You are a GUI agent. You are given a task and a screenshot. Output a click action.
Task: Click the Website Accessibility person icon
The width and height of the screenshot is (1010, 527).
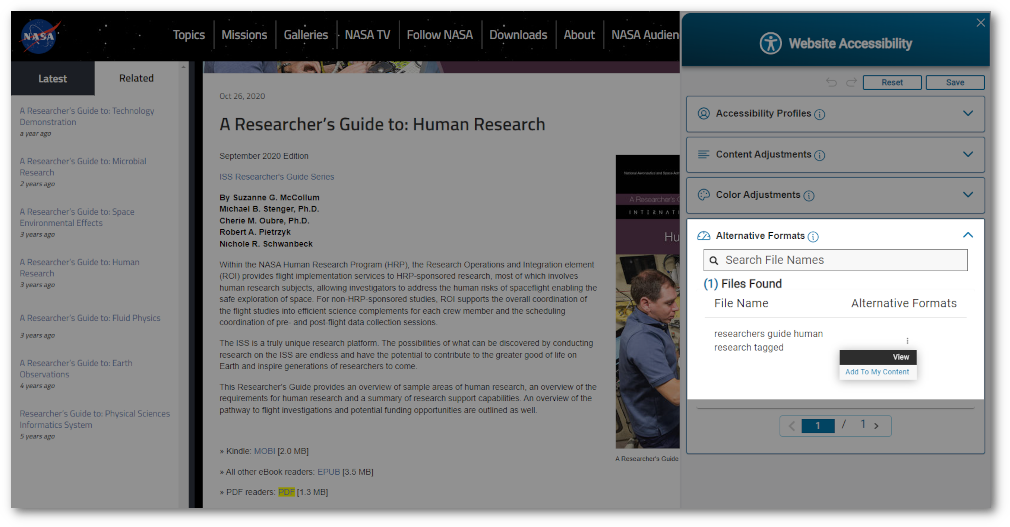click(770, 43)
